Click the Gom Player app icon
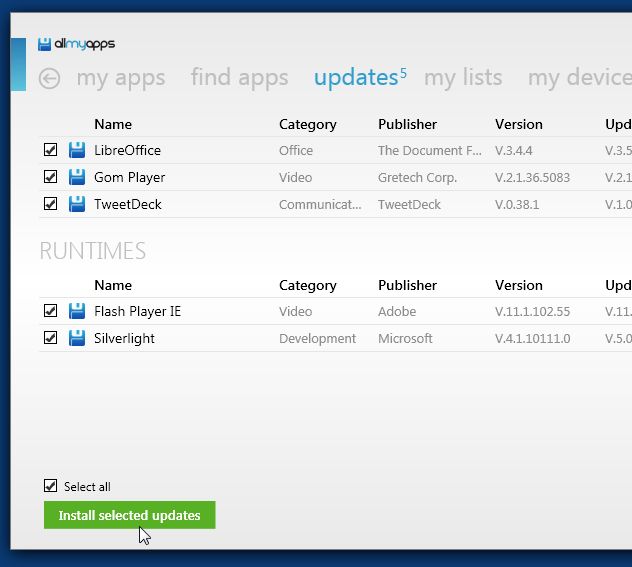Viewport: 632px width, 567px height. 77,177
